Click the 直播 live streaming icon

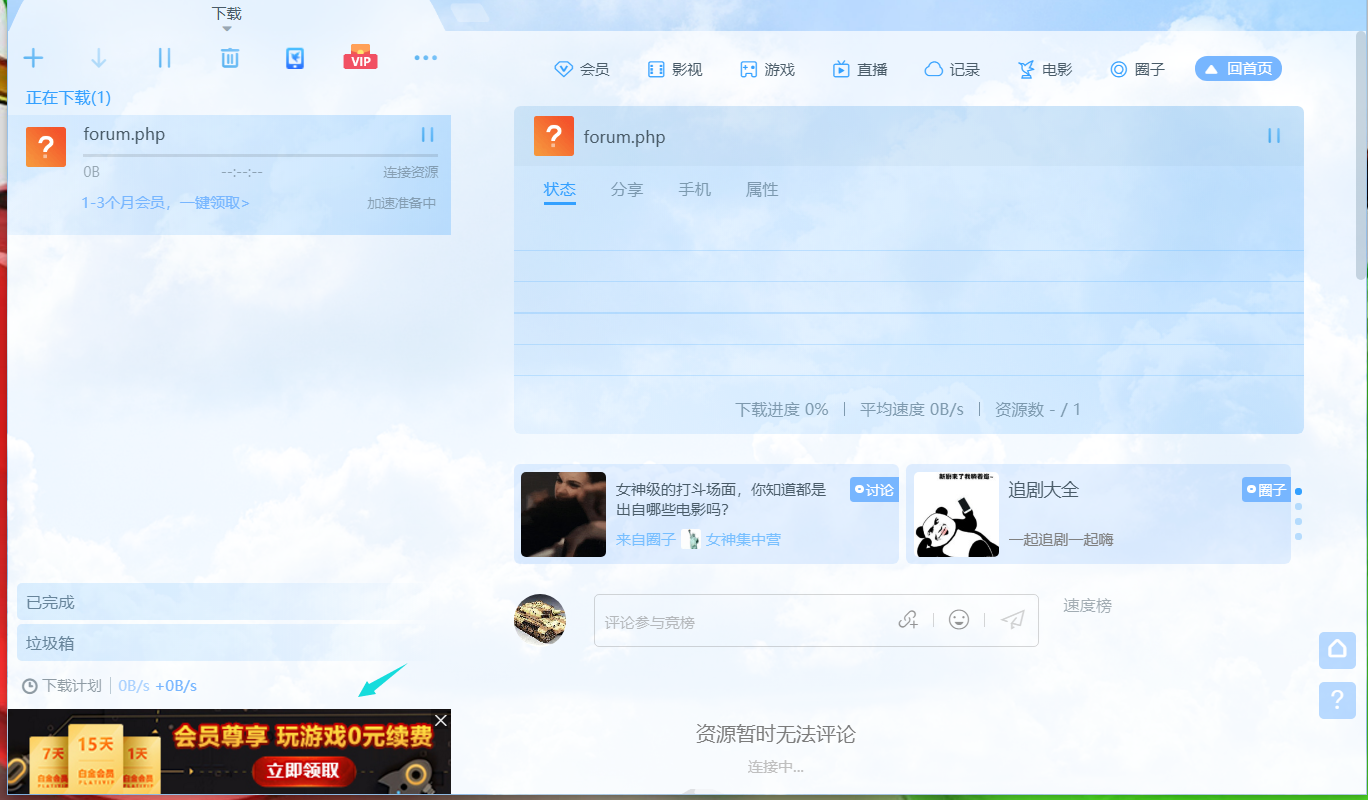pyautogui.click(x=859, y=68)
